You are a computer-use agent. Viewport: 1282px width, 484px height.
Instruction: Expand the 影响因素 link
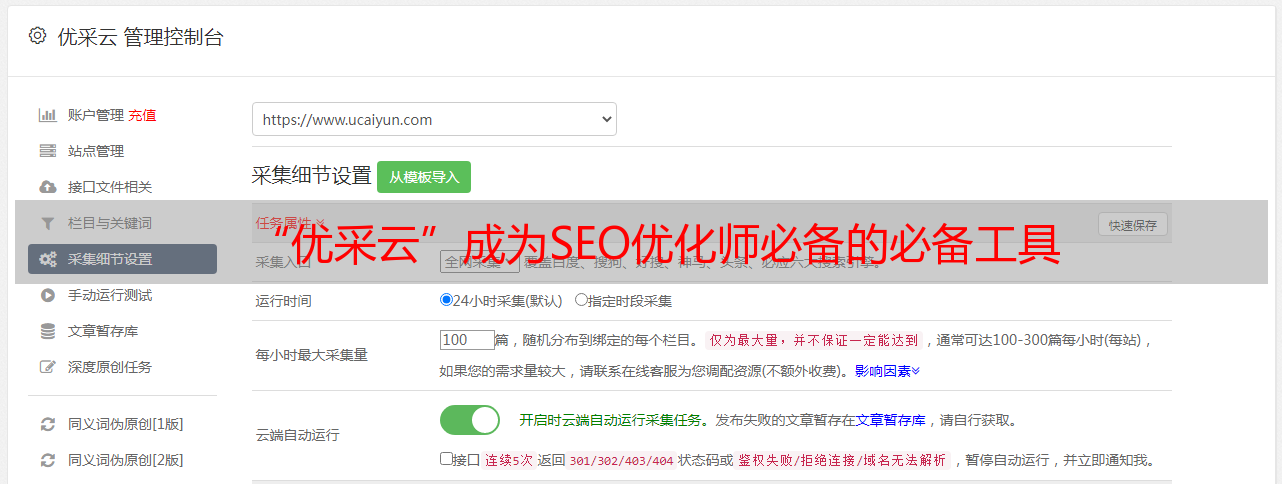pyautogui.click(x=887, y=370)
